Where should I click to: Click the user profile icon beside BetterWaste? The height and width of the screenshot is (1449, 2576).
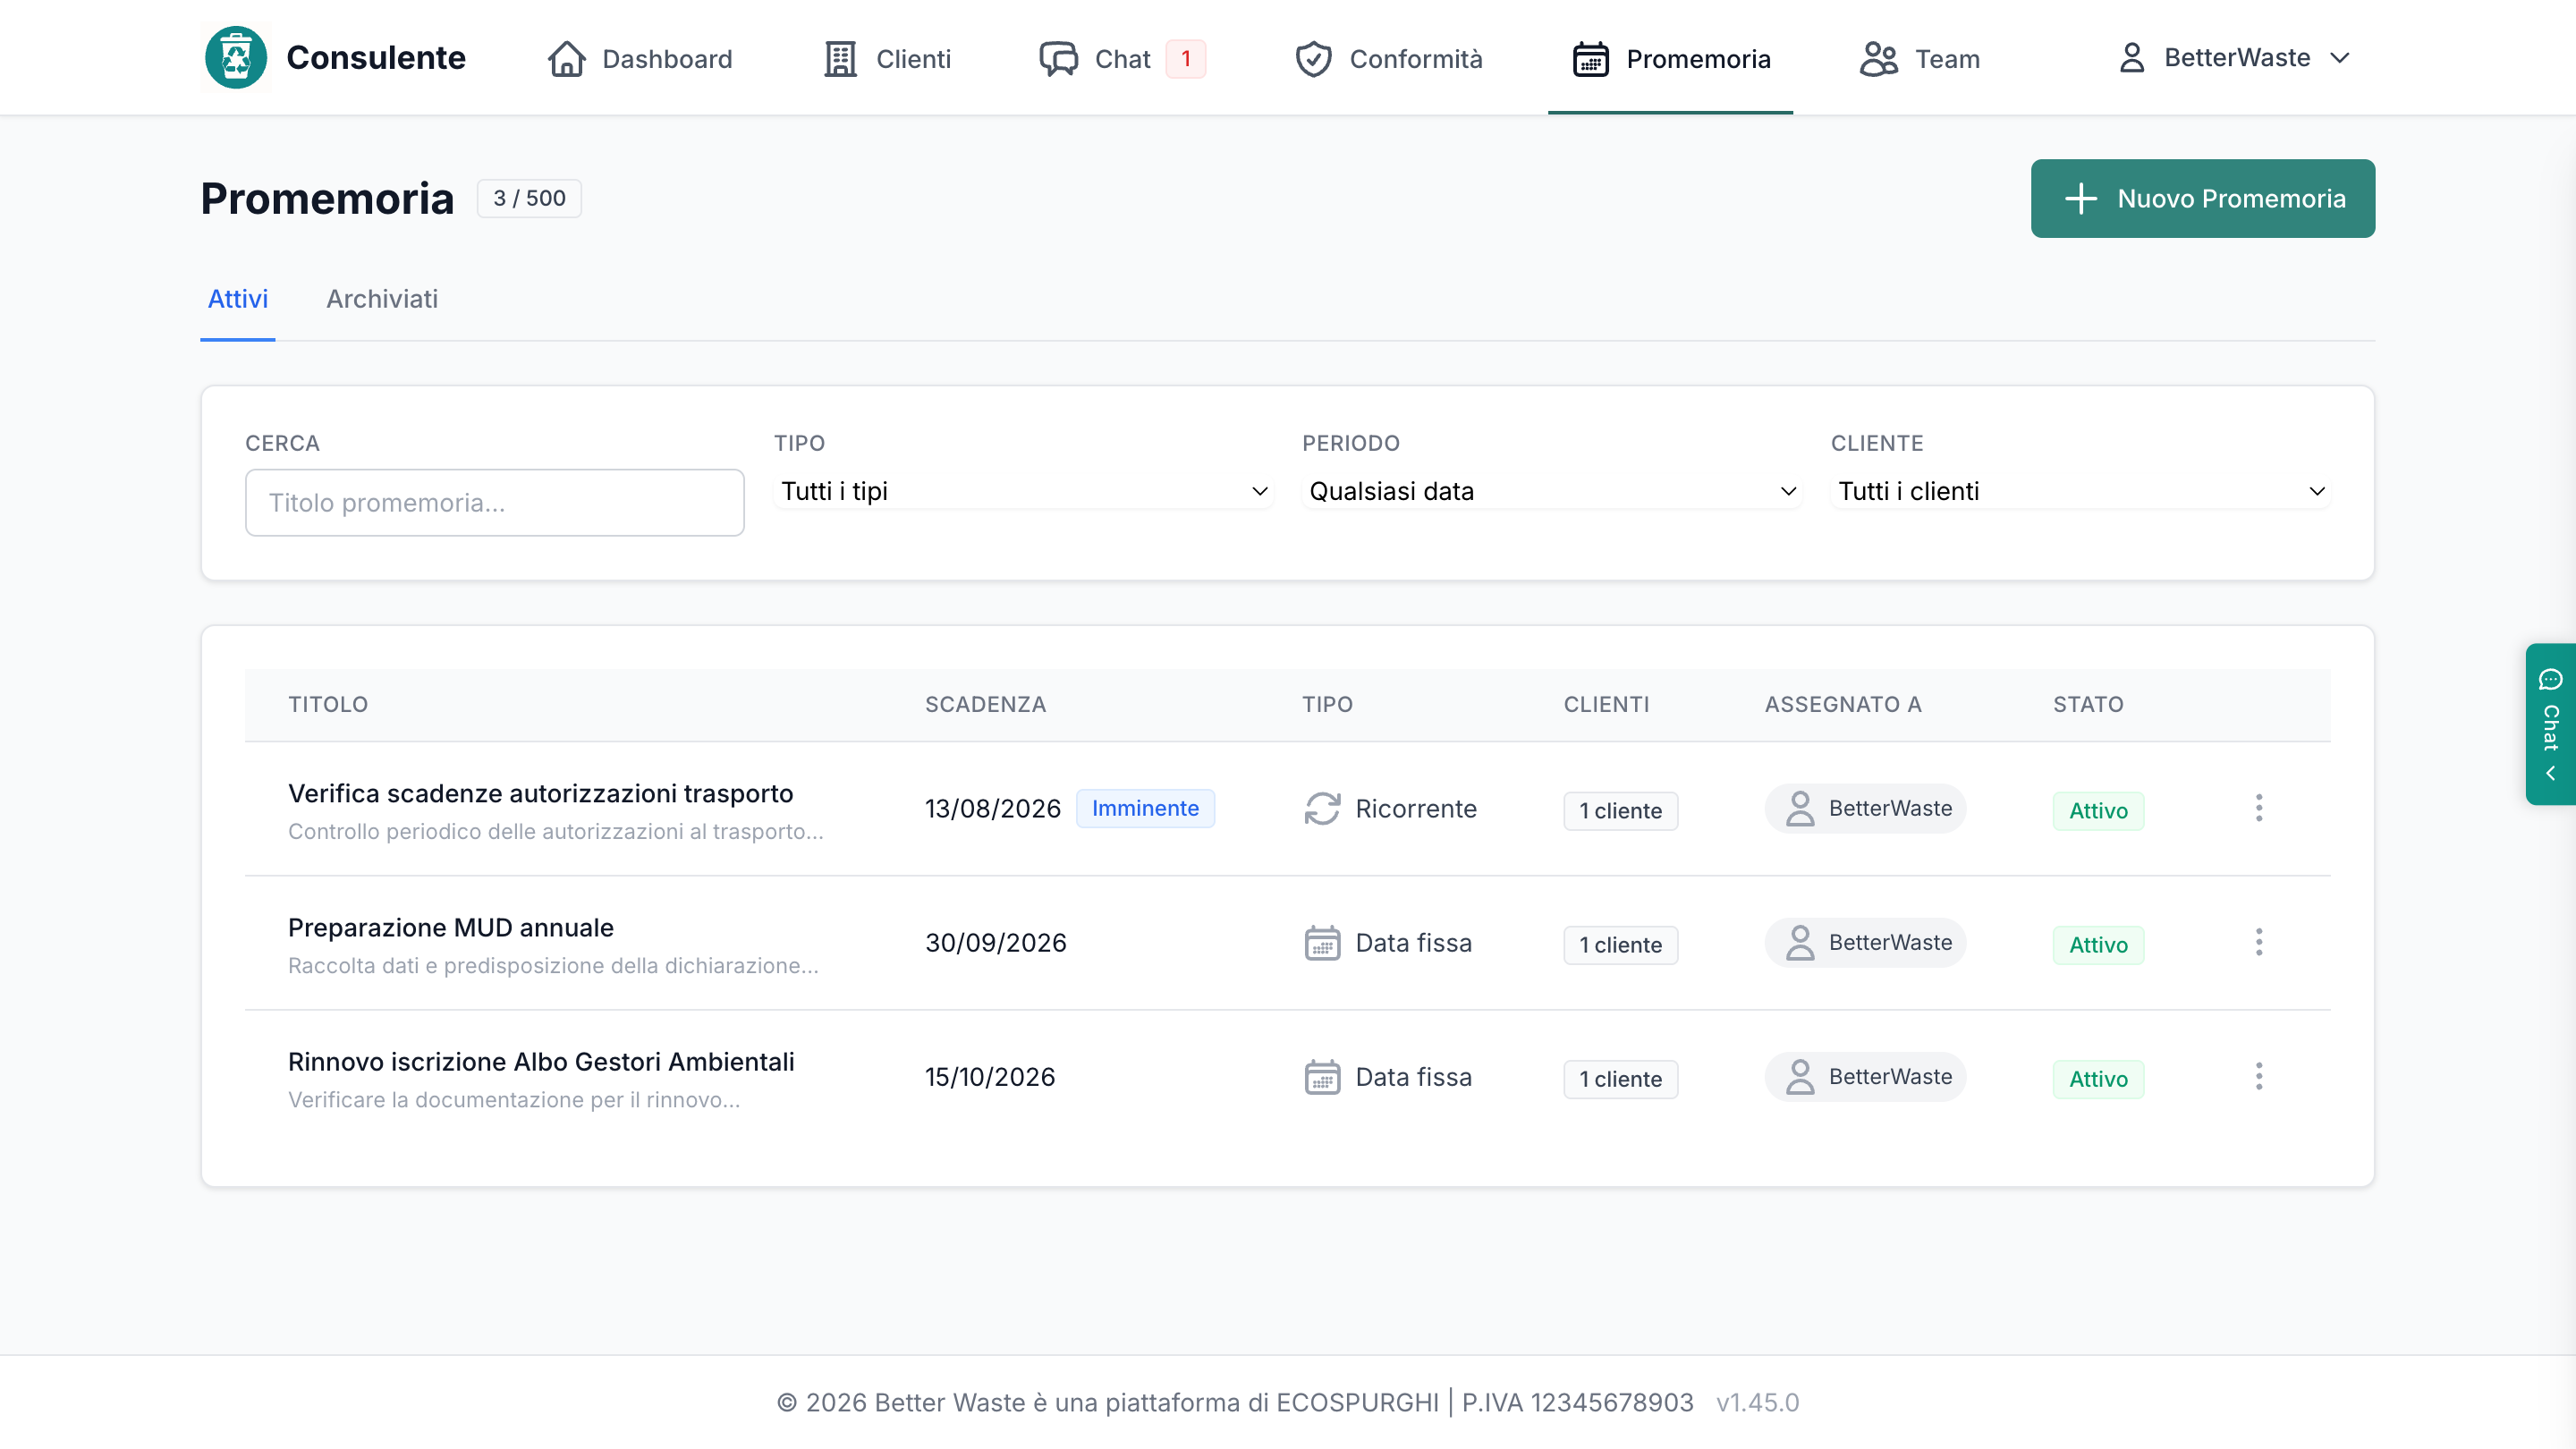[x=2131, y=58]
